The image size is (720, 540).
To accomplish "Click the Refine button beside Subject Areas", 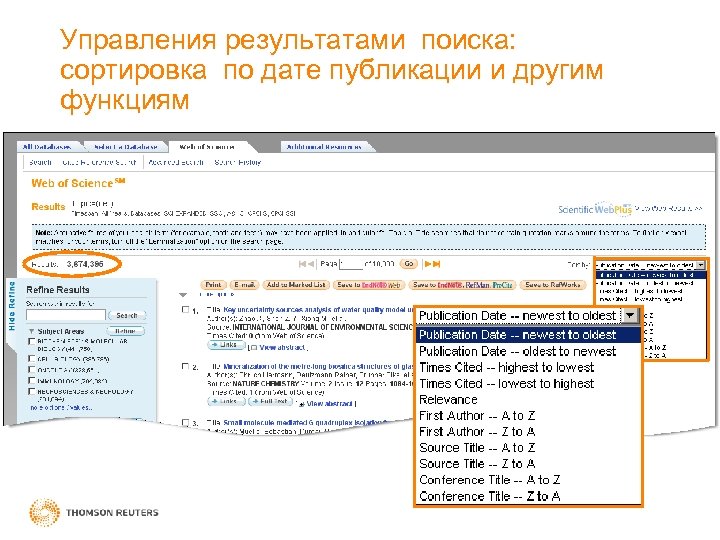I will point(125,331).
